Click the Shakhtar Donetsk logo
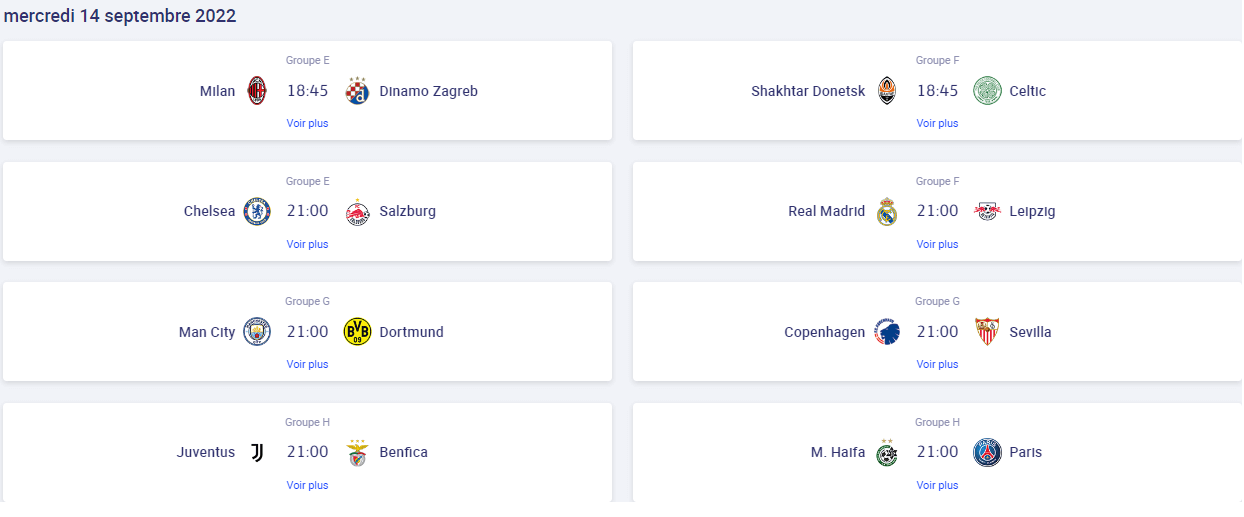 pos(887,91)
